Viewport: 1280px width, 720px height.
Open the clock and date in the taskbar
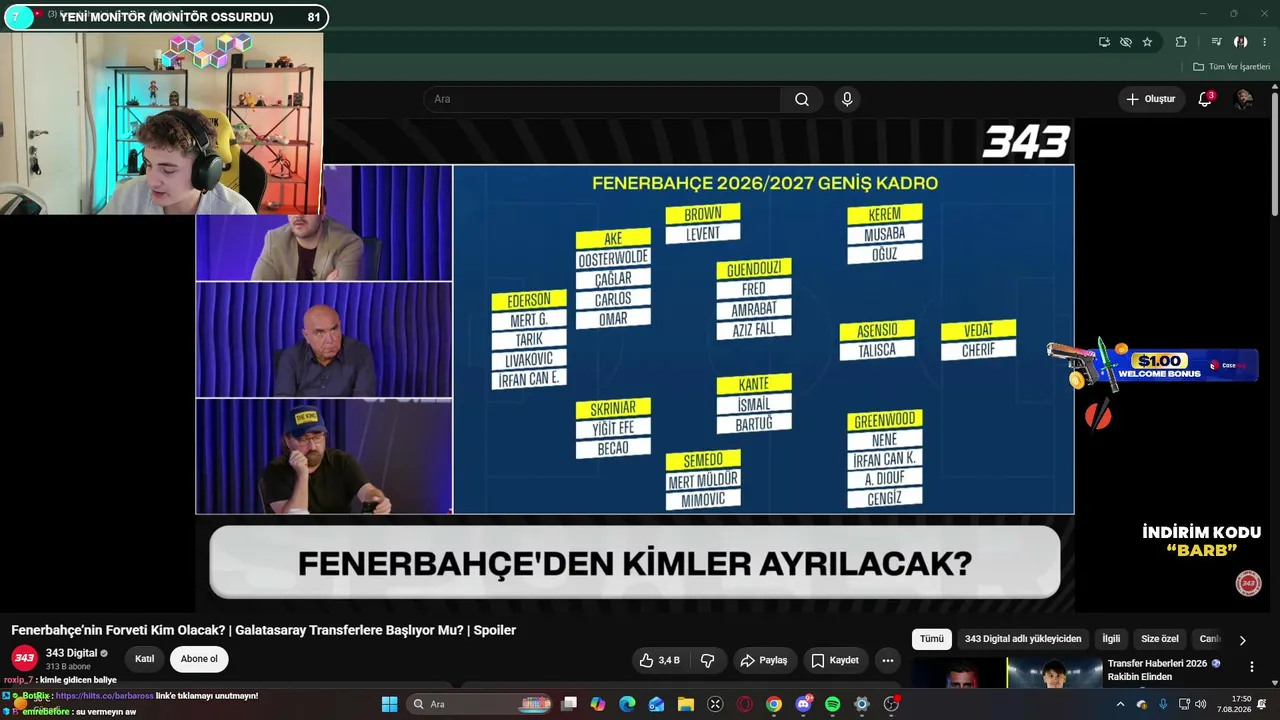[x=1234, y=704]
